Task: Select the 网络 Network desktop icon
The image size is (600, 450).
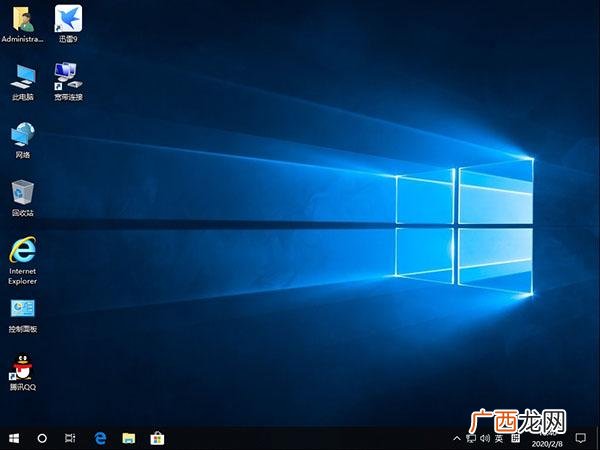Action: pyautogui.click(x=23, y=140)
